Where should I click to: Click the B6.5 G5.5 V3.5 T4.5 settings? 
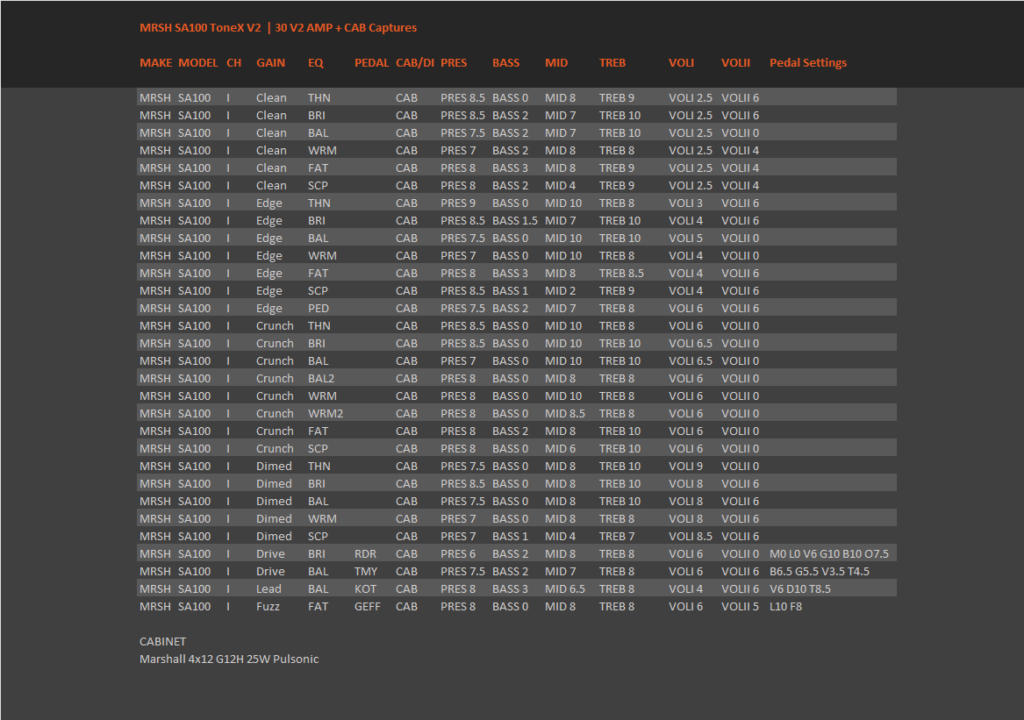820,572
